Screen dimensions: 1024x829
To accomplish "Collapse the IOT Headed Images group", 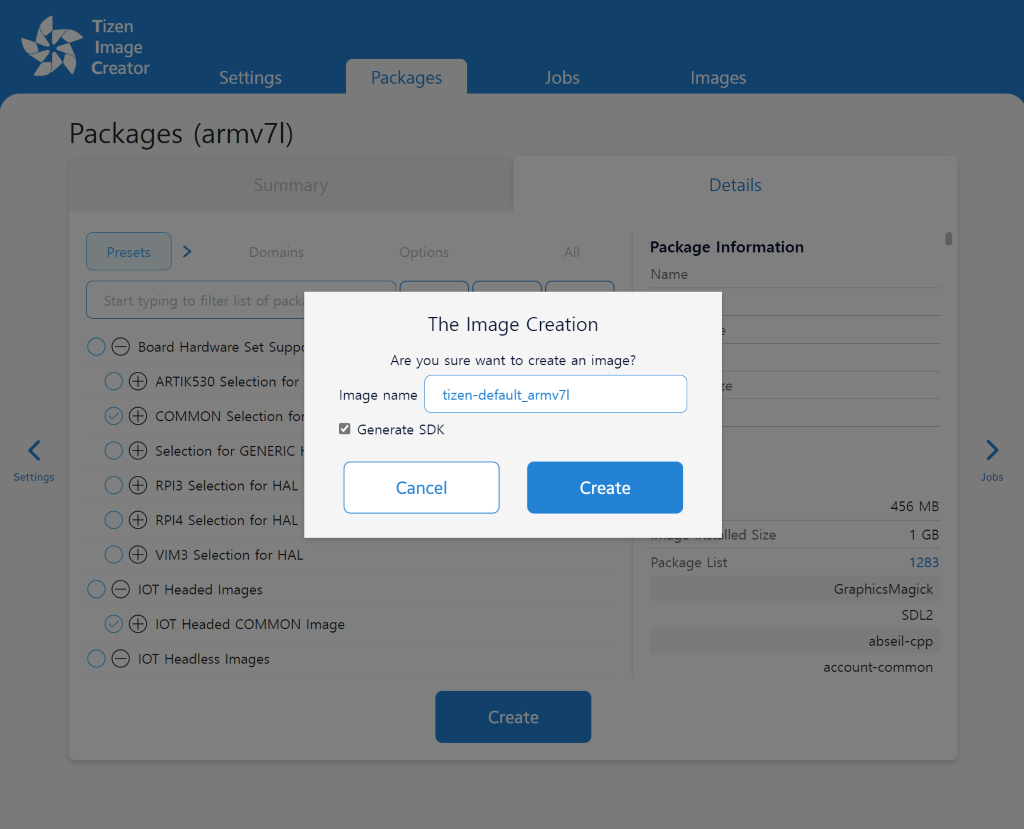I will [x=119, y=589].
